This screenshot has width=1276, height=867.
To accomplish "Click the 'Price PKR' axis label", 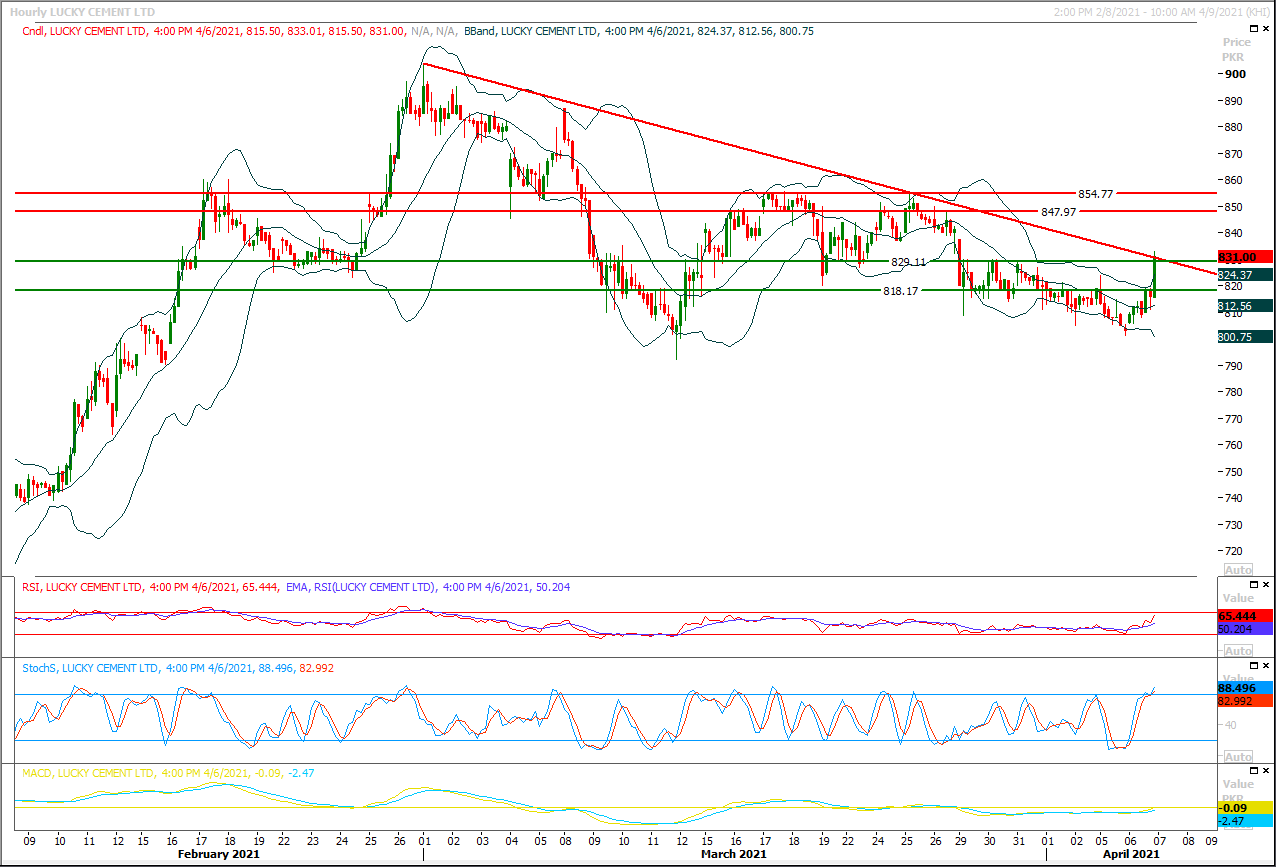I will click(1236, 49).
